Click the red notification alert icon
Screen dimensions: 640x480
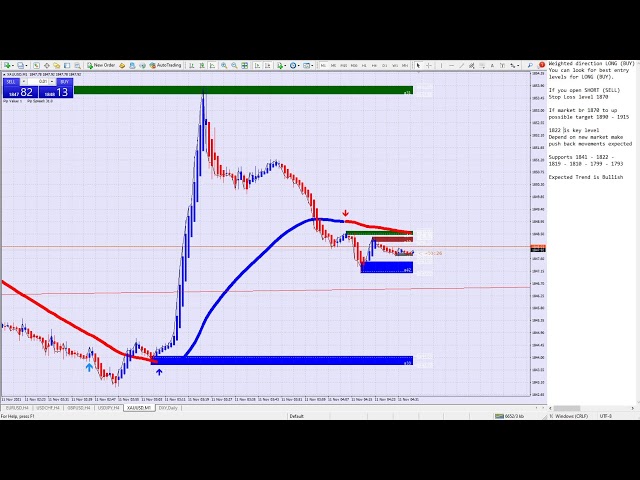(x=541, y=65)
